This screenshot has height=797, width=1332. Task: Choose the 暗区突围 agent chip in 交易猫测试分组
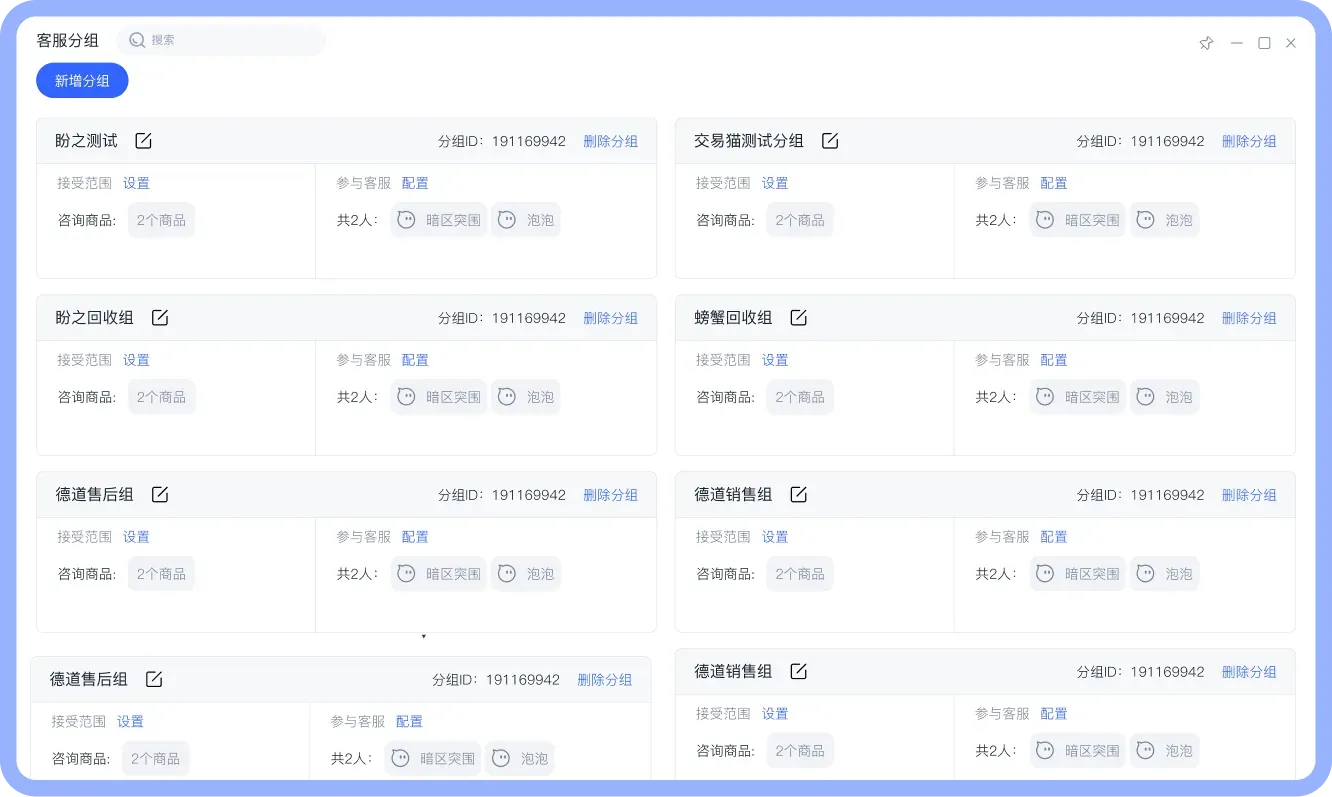(1078, 220)
